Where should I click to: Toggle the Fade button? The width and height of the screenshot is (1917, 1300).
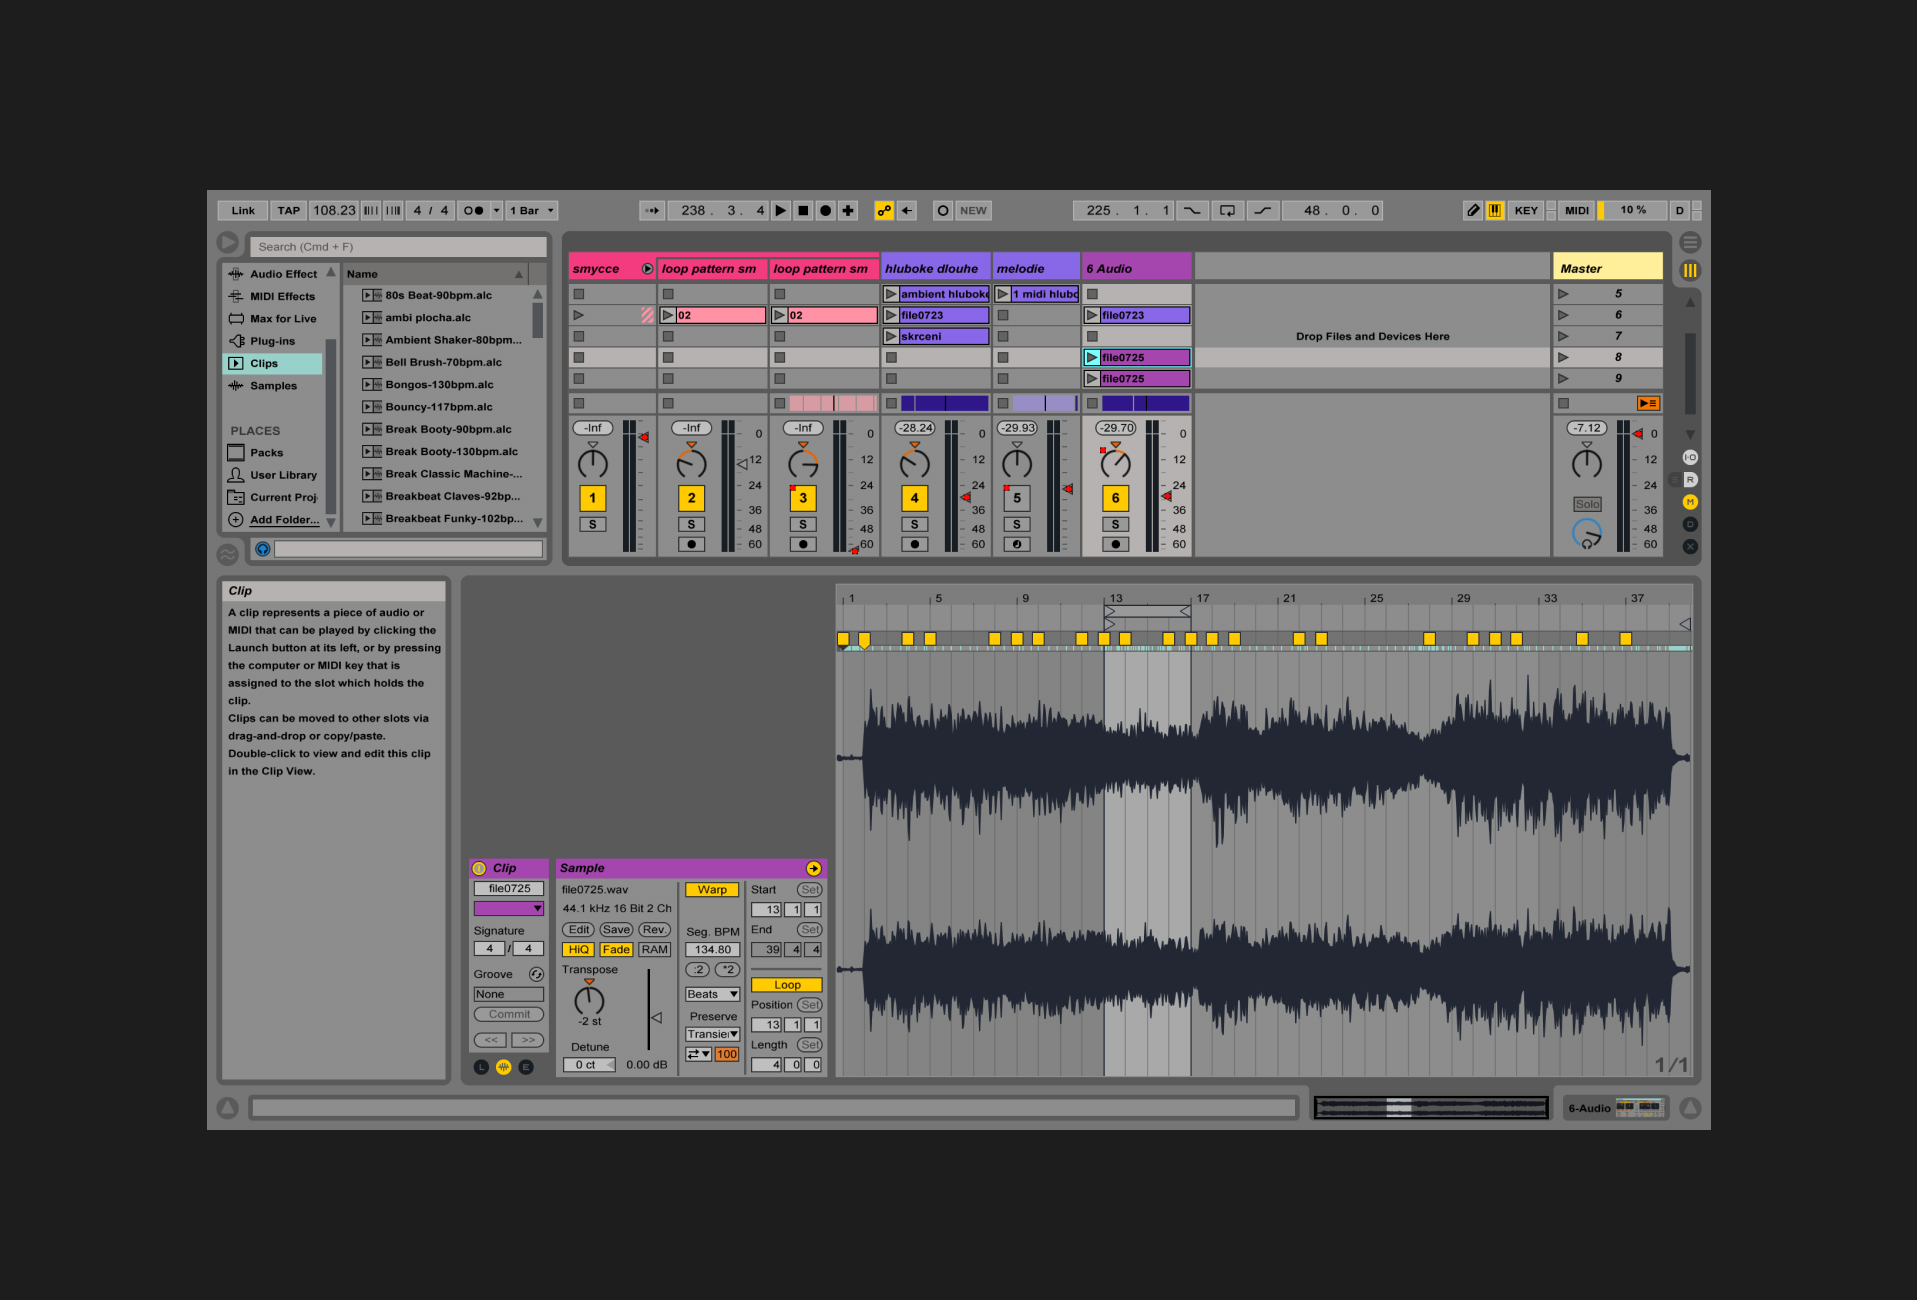pyautogui.click(x=616, y=950)
